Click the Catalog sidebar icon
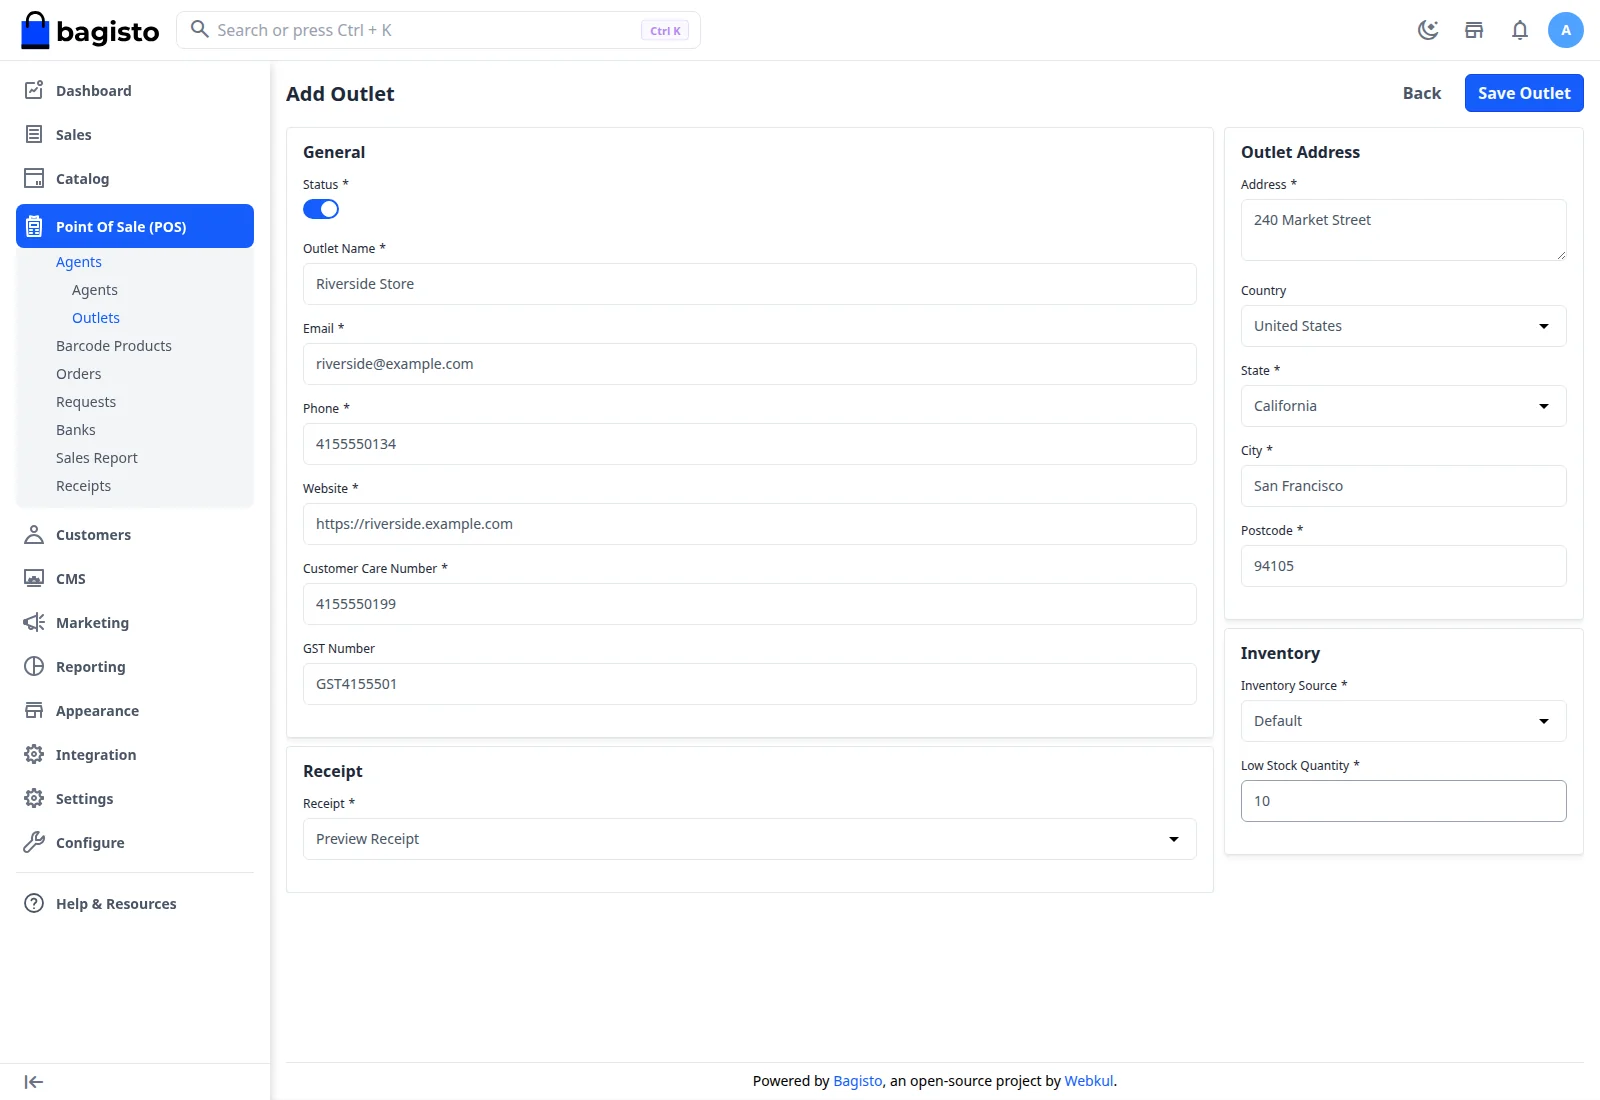The height and width of the screenshot is (1100, 1600). [x=34, y=178]
